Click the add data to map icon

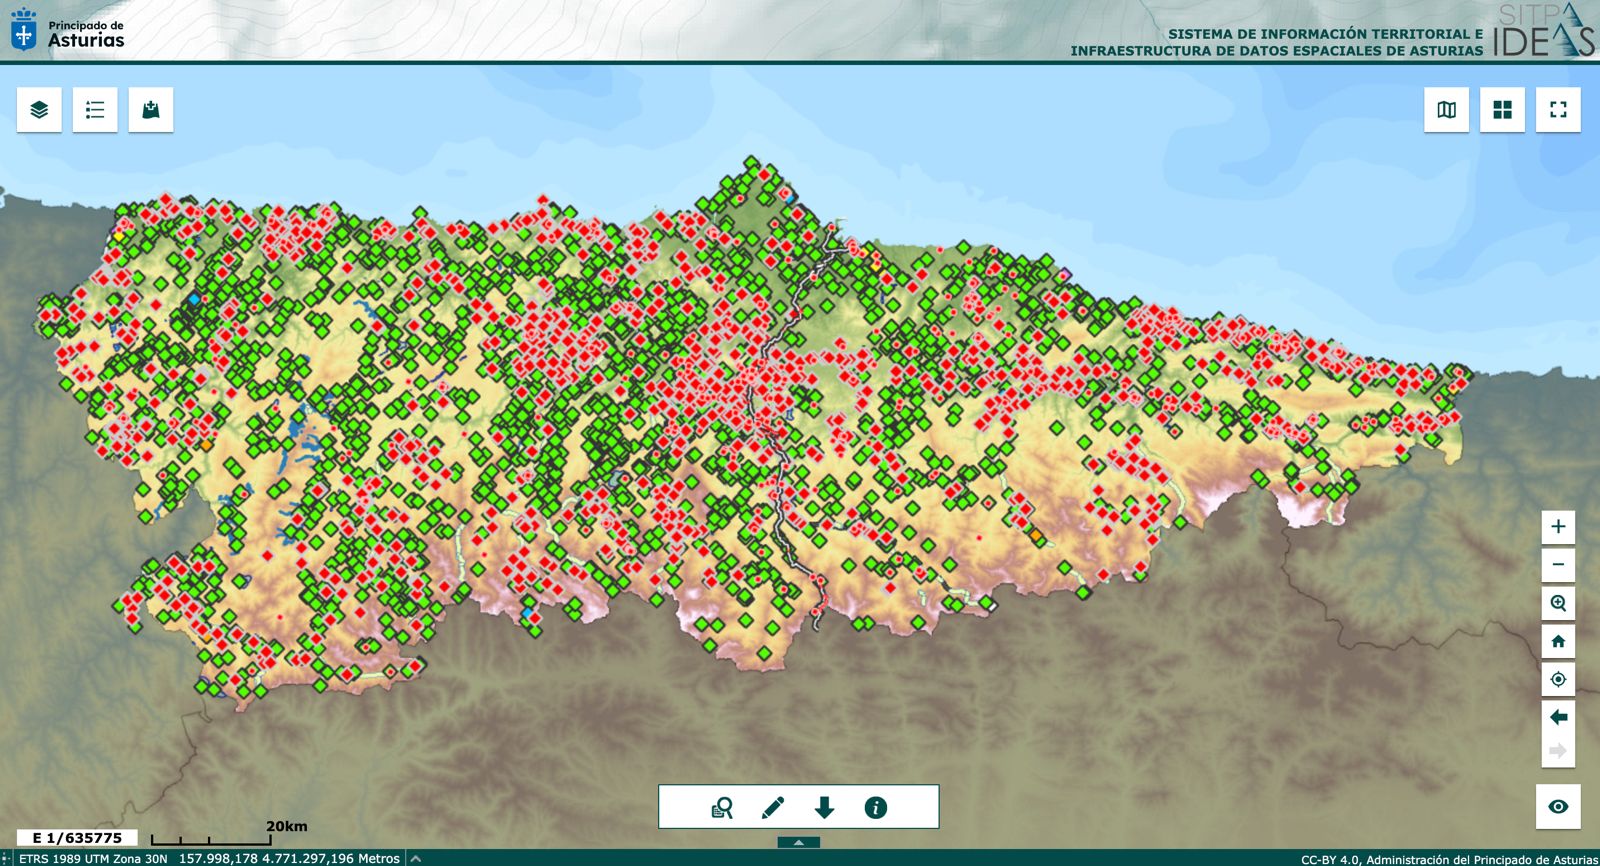tap(151, 110)
